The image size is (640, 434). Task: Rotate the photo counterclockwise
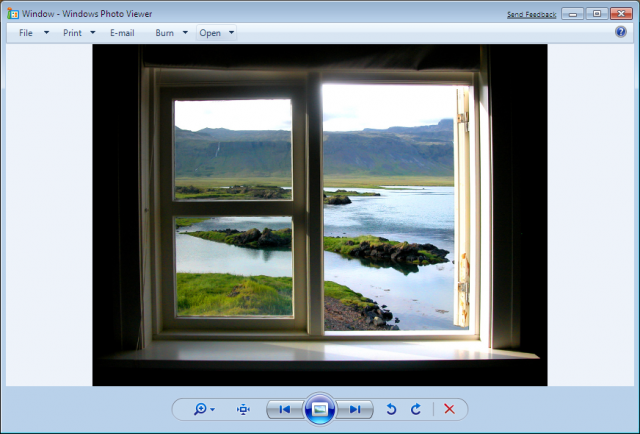click(391, 409)
